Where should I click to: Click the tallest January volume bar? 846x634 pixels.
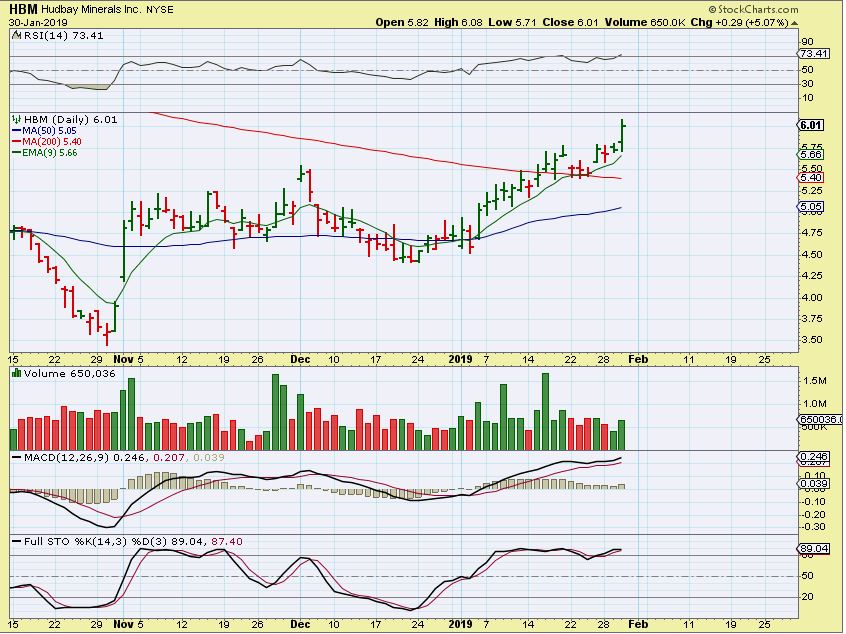tap(545, 412)
